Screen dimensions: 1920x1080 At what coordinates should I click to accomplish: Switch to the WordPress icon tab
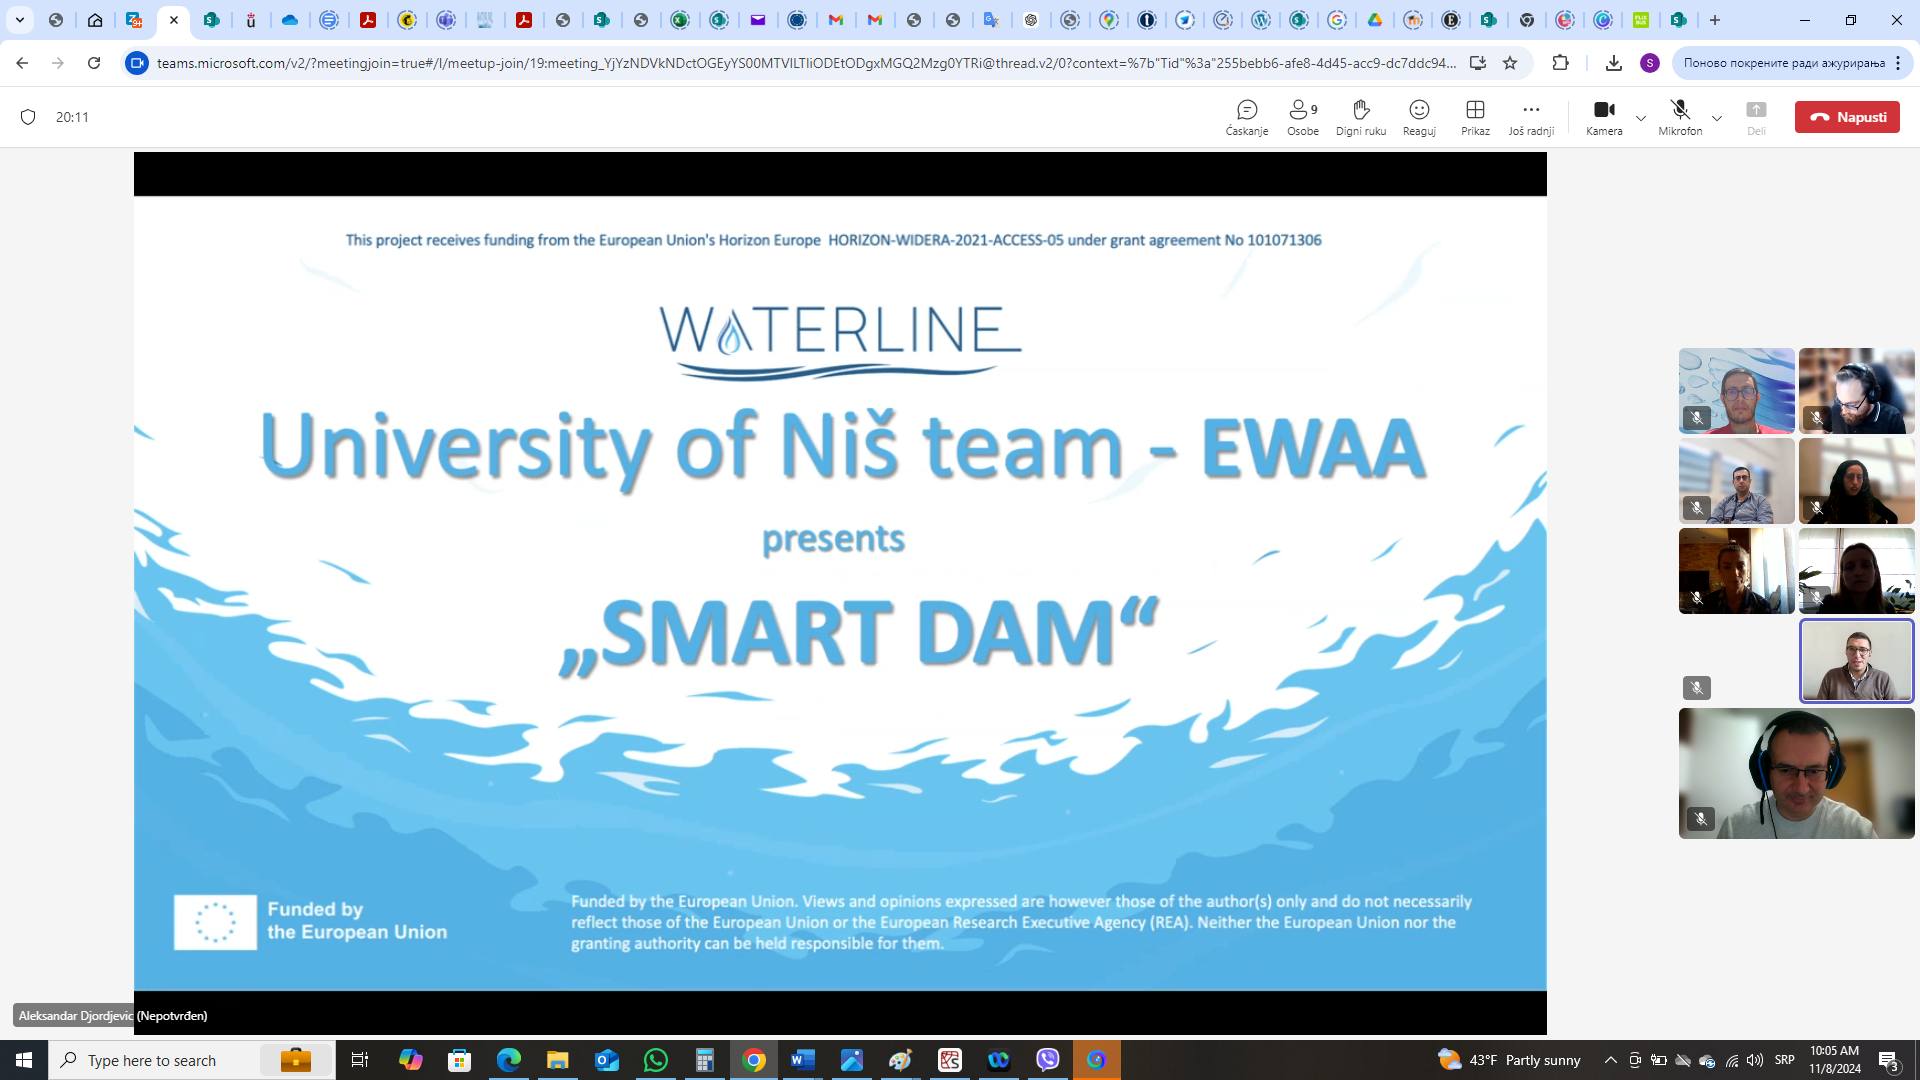coord(1260,20)
